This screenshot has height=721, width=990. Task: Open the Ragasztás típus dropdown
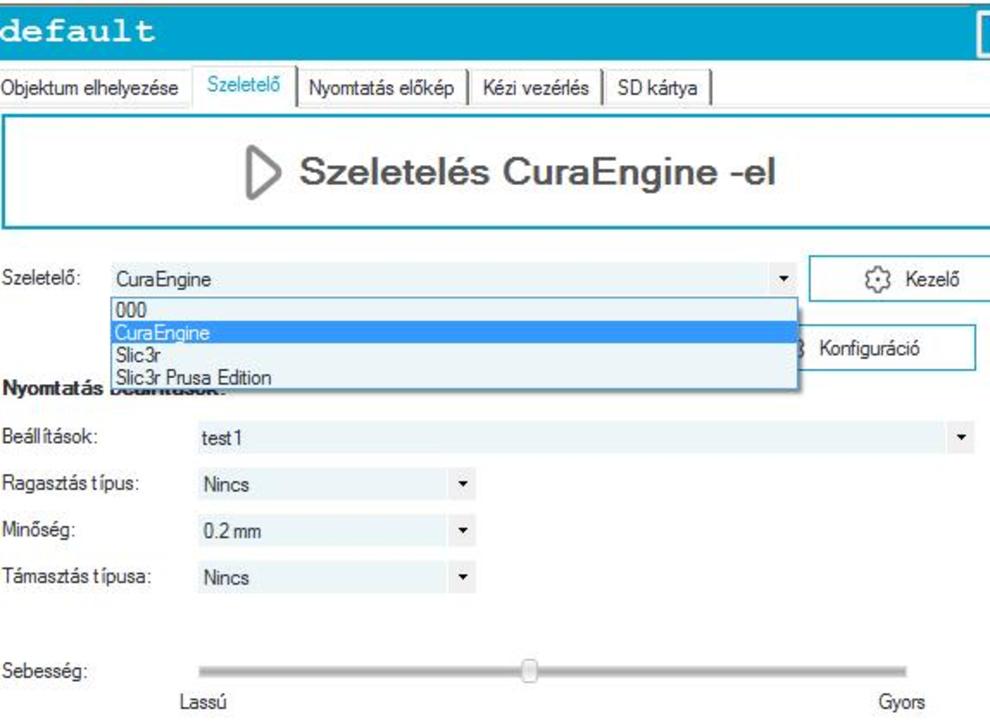point(462,485)
